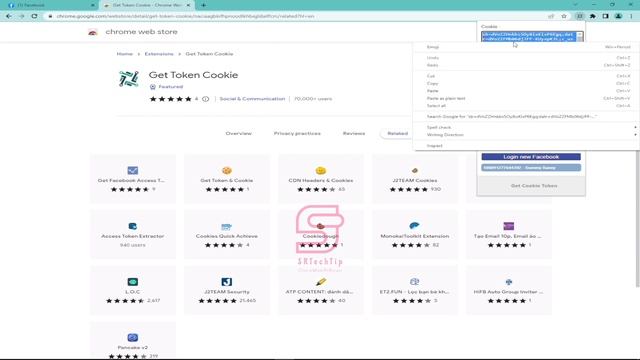This screenshot has width=640, height=360.
Task: Bookmark this page with star icon
Action: [x=564, y=16]
